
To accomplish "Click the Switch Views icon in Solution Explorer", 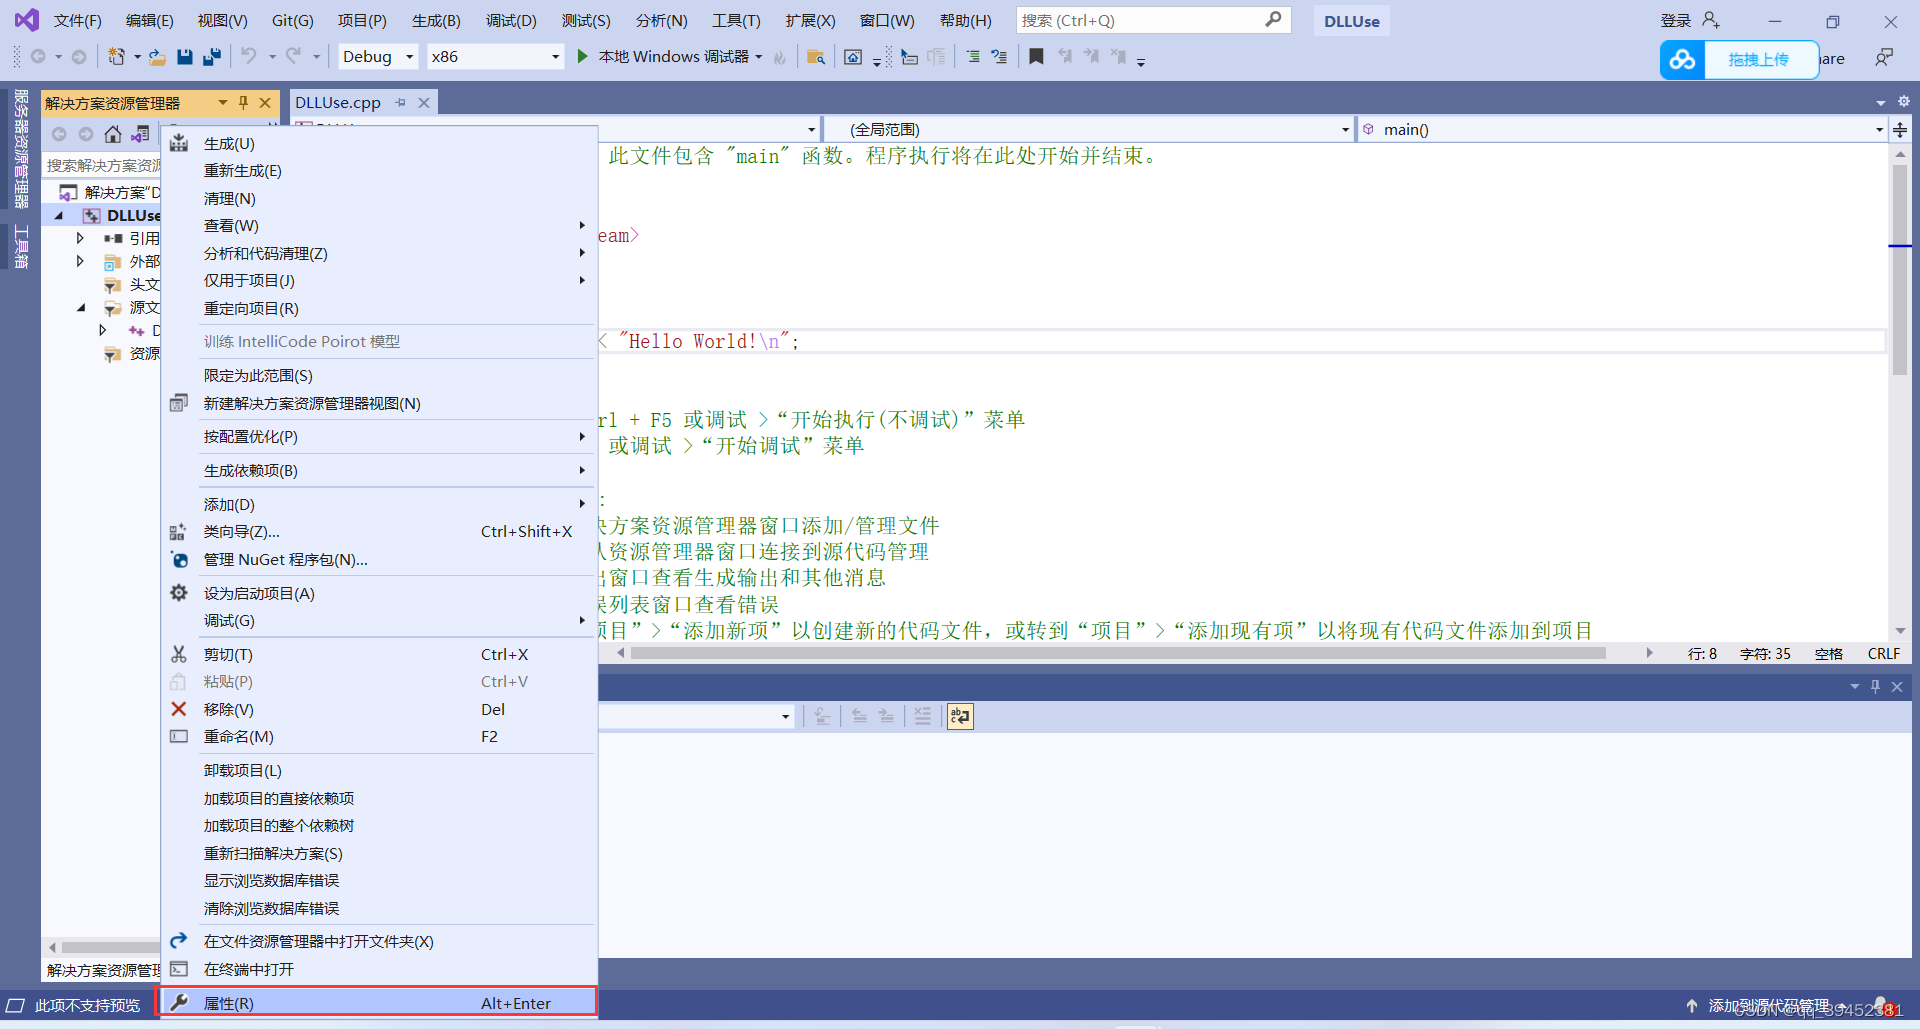I will tap(140, 134).
